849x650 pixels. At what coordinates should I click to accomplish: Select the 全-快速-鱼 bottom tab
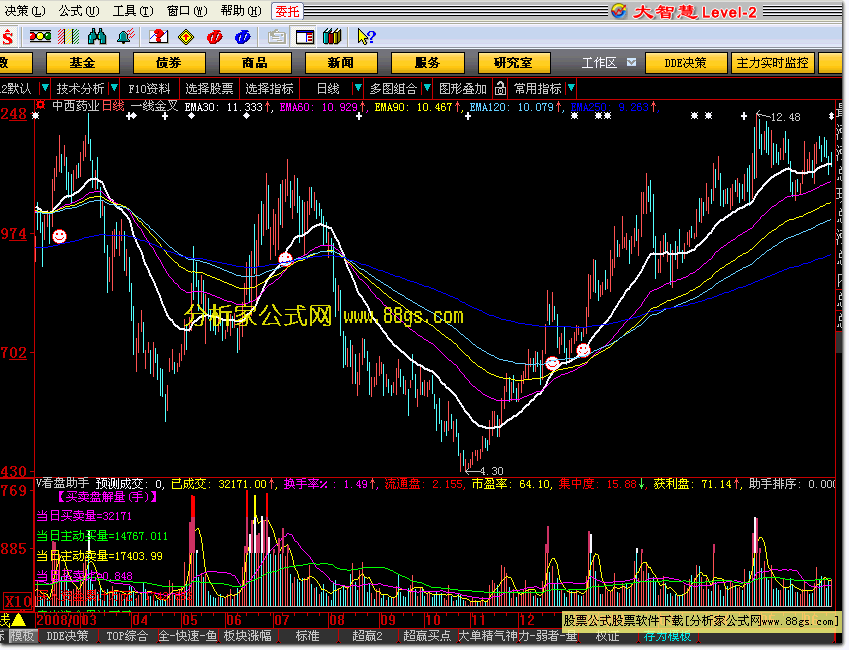click(188, 636)
